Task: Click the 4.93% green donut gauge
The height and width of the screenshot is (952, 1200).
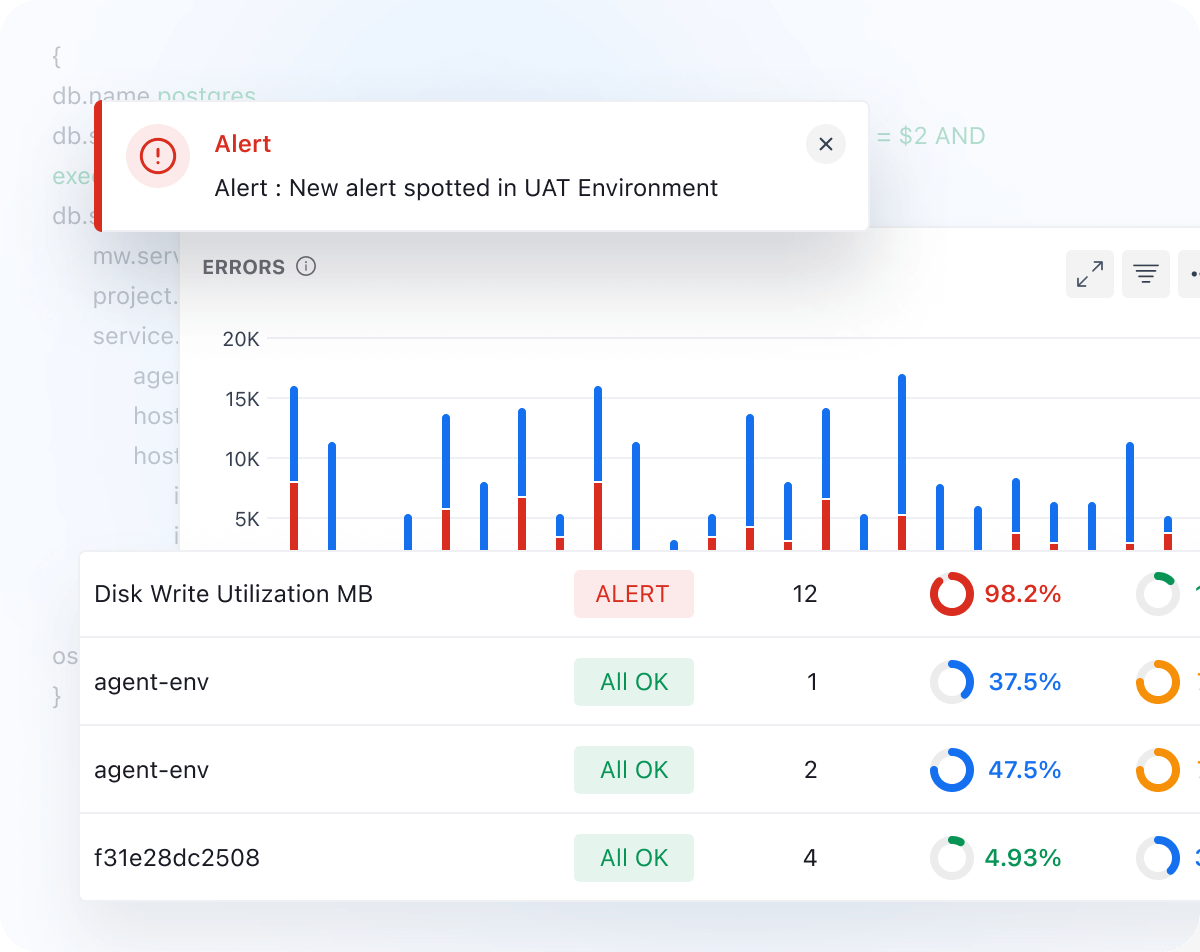Action: (x=952, y=858)
